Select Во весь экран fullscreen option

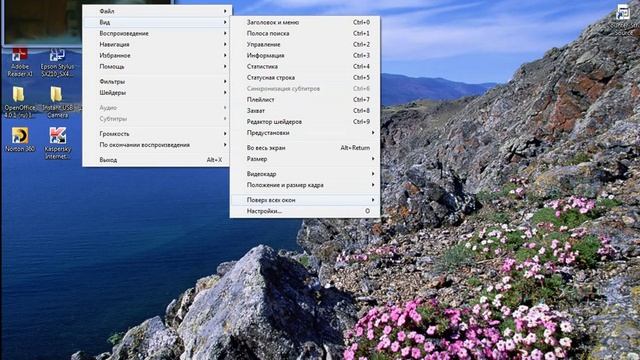tap(305, 147)
